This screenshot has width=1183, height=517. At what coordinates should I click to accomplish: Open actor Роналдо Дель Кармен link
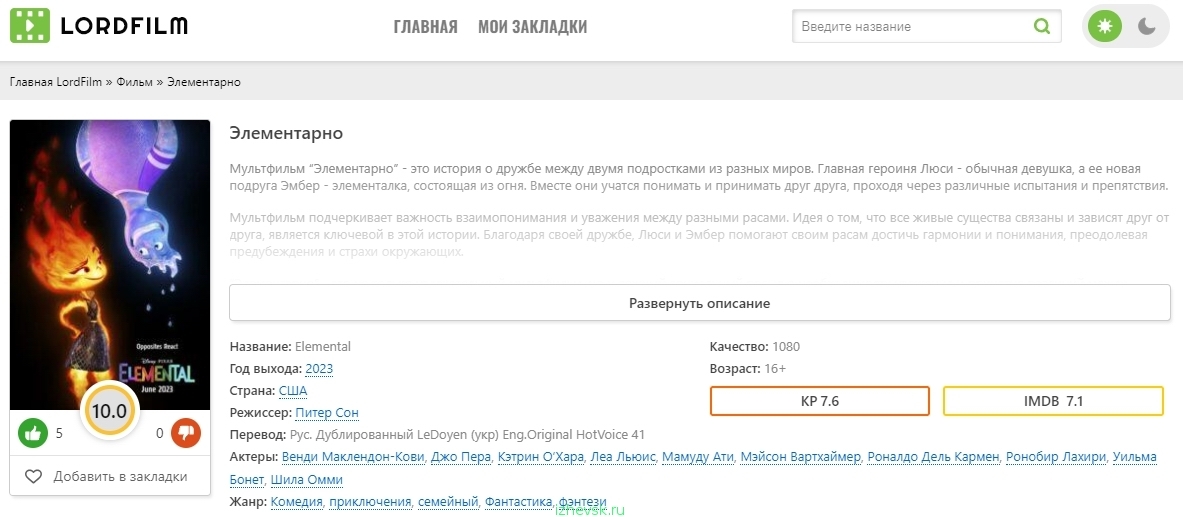[x=934, y=457]
